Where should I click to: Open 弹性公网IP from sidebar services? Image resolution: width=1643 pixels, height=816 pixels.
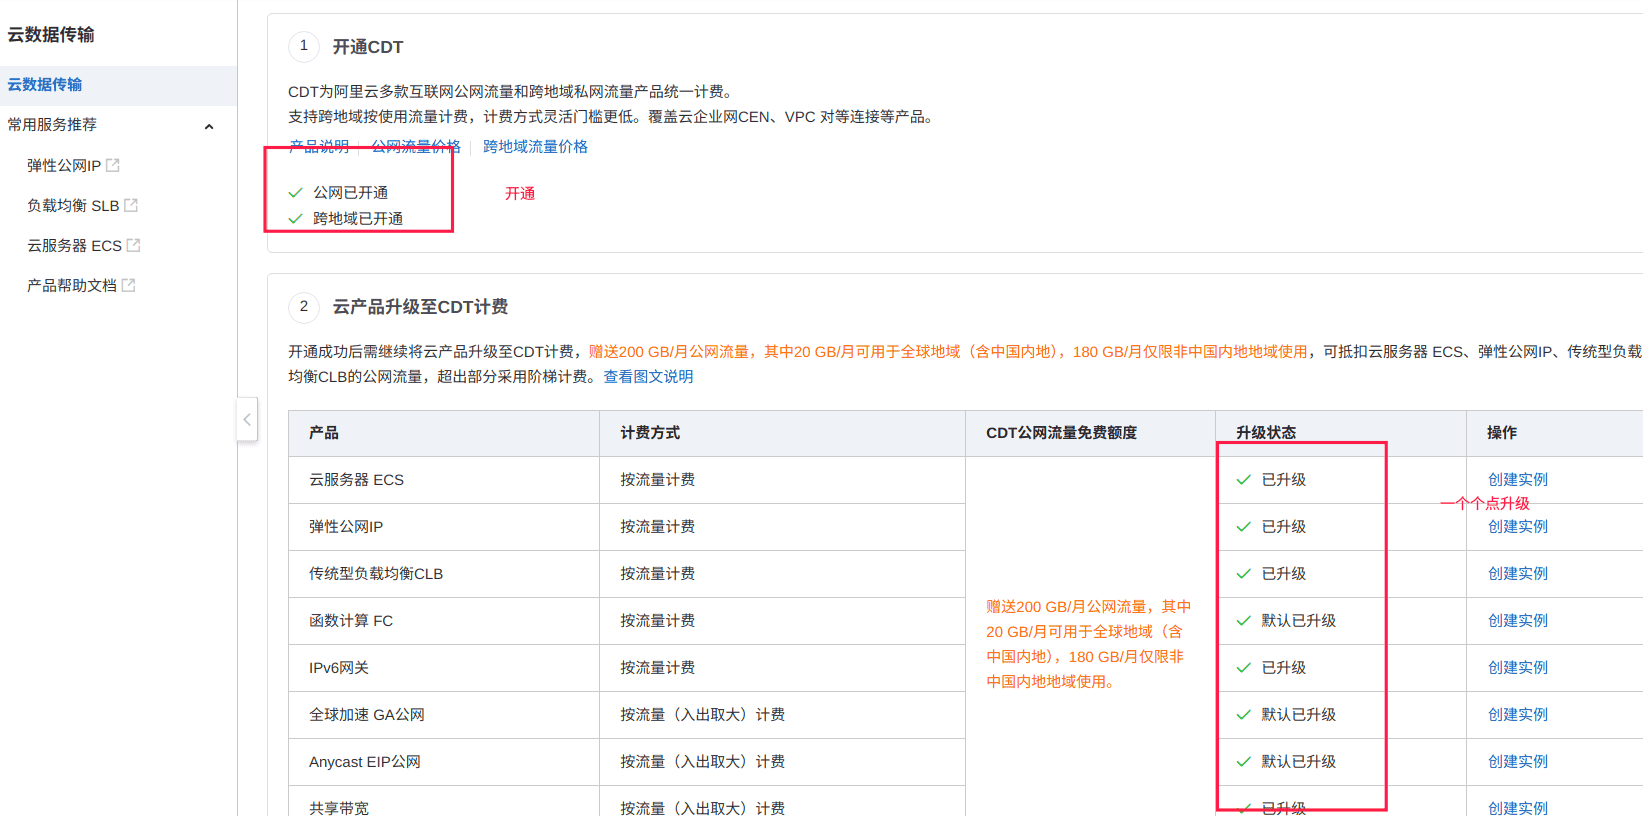pyautogui.click(x=64, y=165)
